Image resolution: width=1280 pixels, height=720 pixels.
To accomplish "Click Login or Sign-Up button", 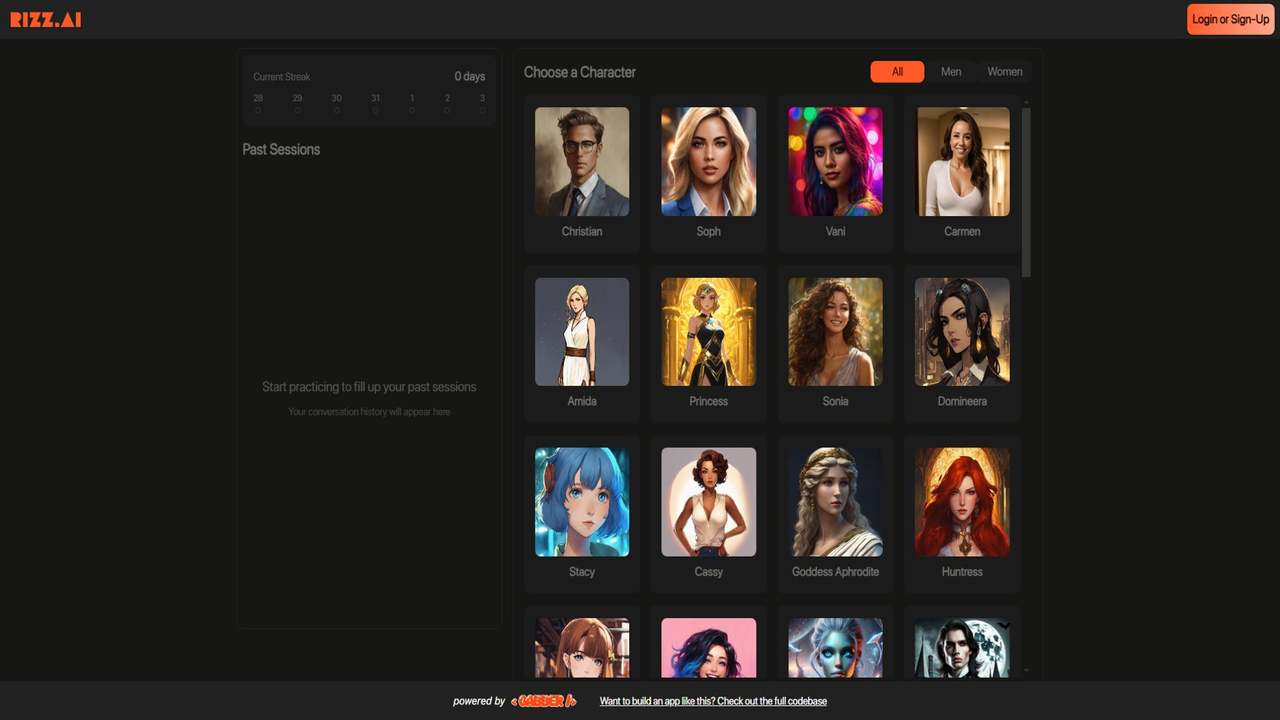I will point(1230,19).
